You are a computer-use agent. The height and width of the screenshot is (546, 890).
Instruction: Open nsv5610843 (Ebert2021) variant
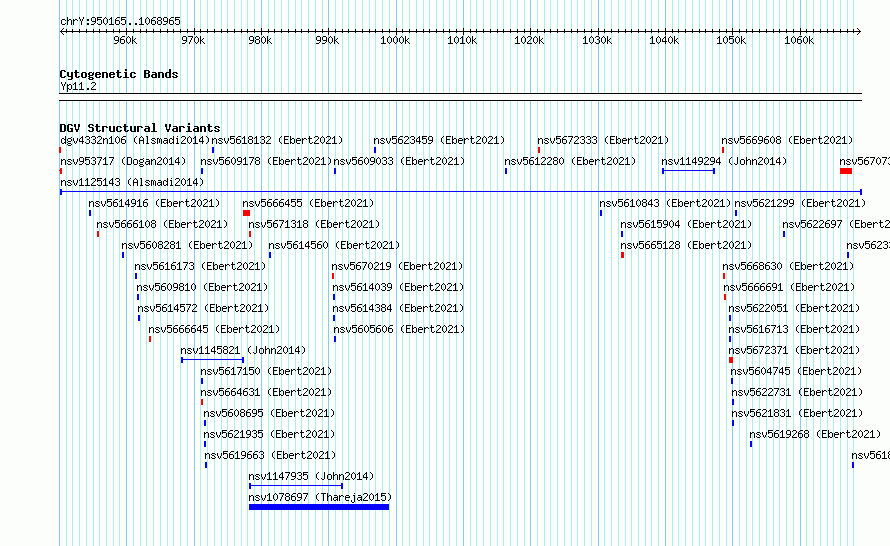click(665, 203)
